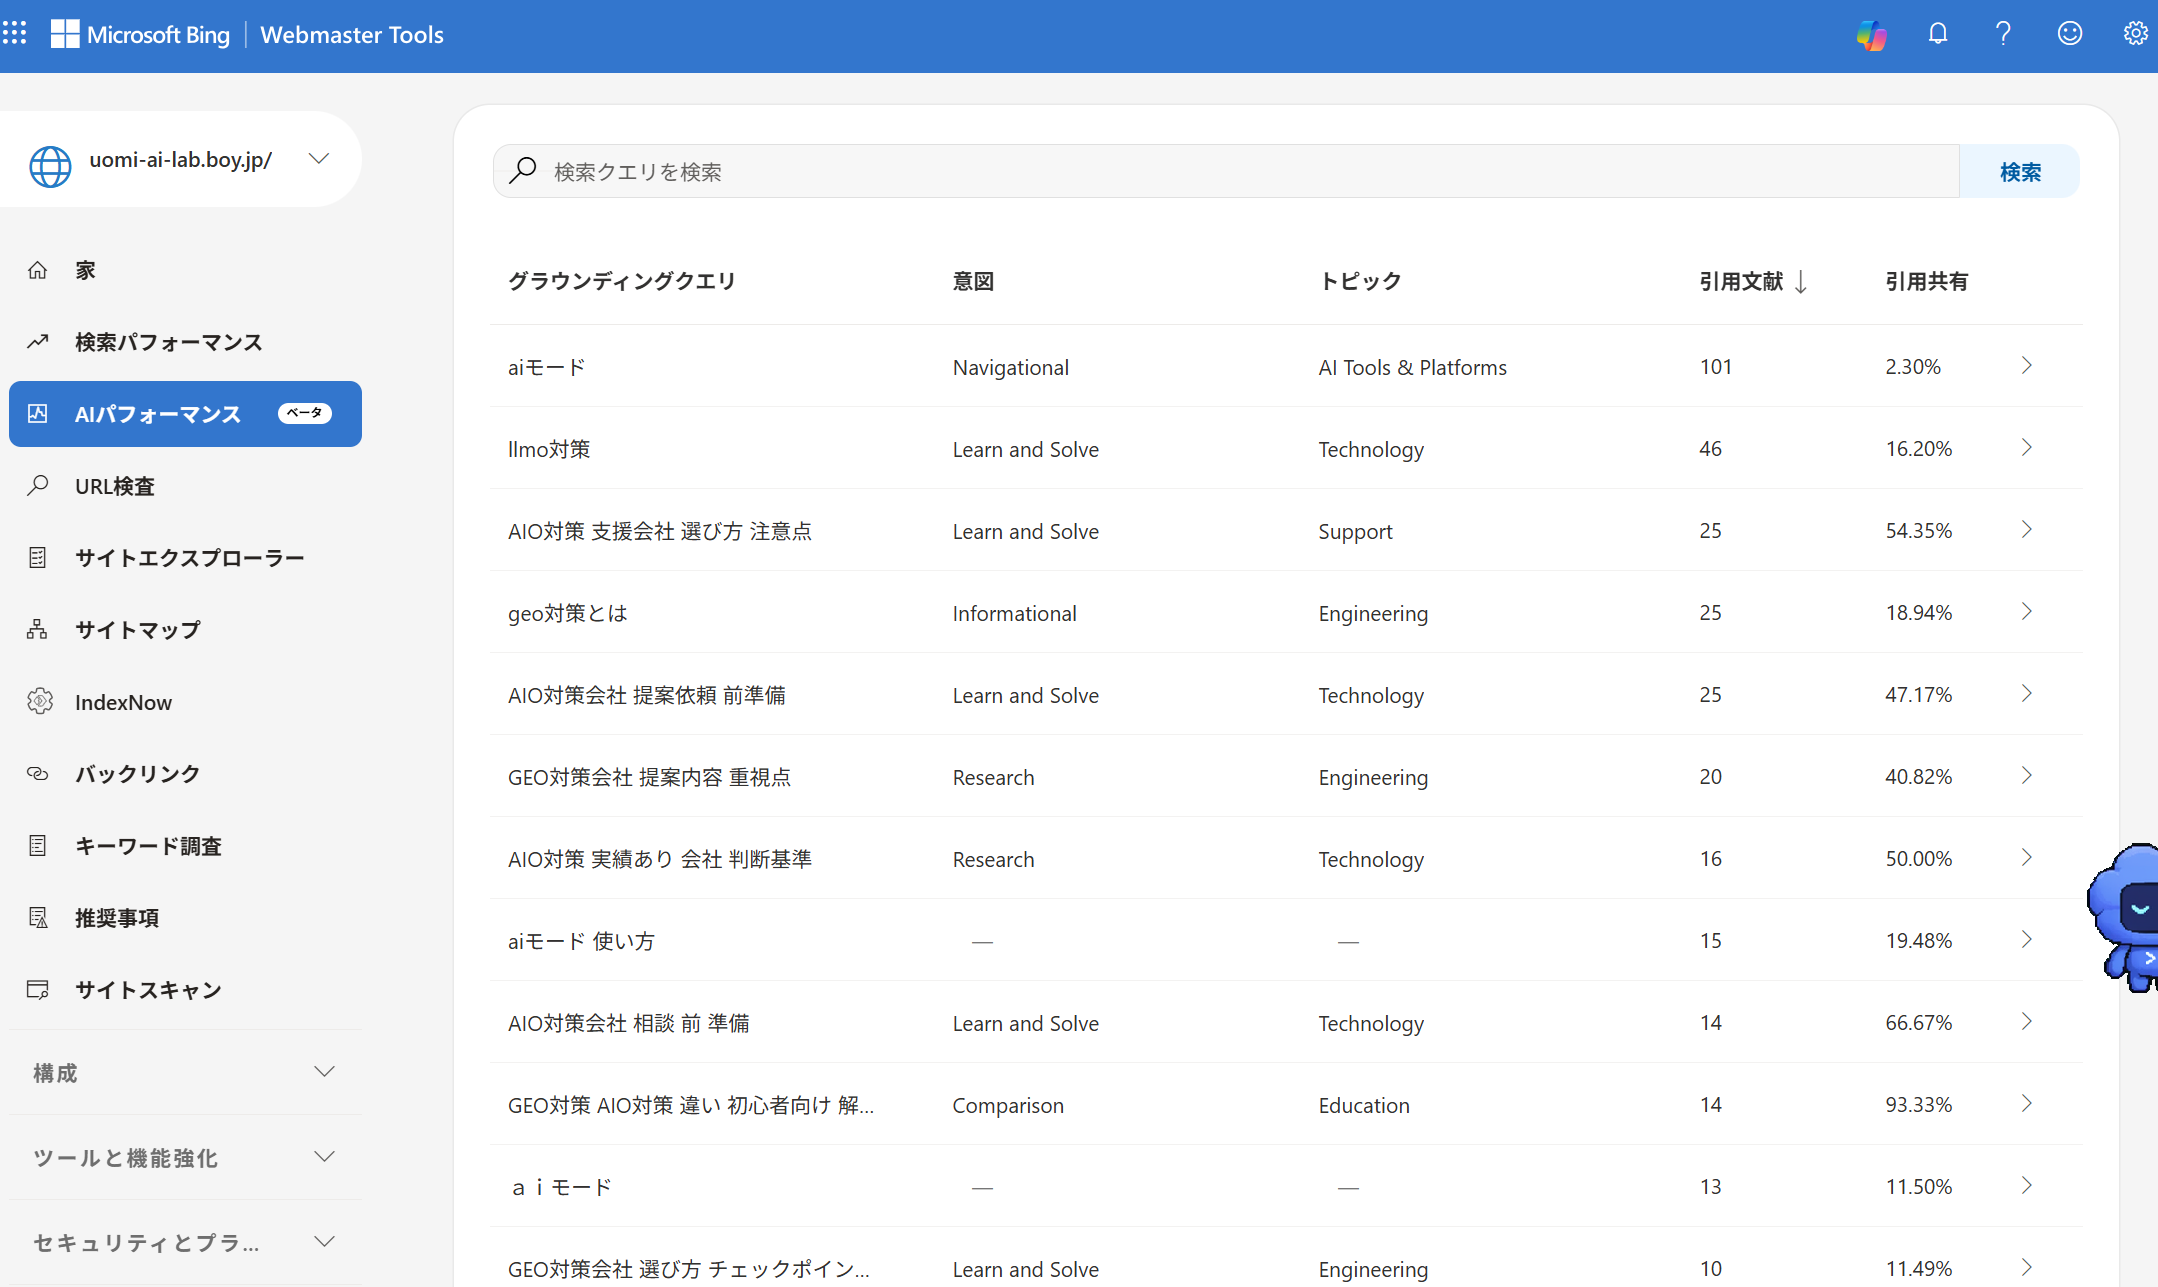2158x1287 pixels.
Task: Click the link icon beside バックリンク
Action: (38, 774)
